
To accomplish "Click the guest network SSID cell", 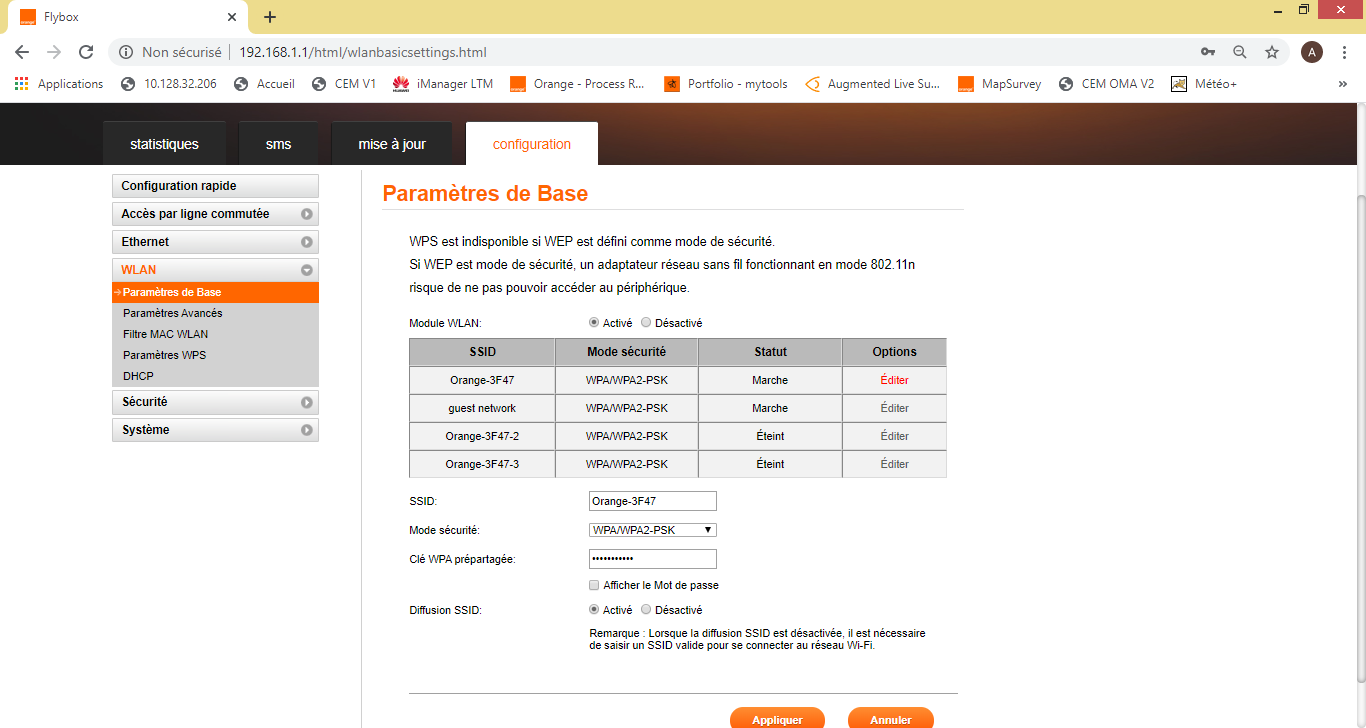I will point(482,408).
